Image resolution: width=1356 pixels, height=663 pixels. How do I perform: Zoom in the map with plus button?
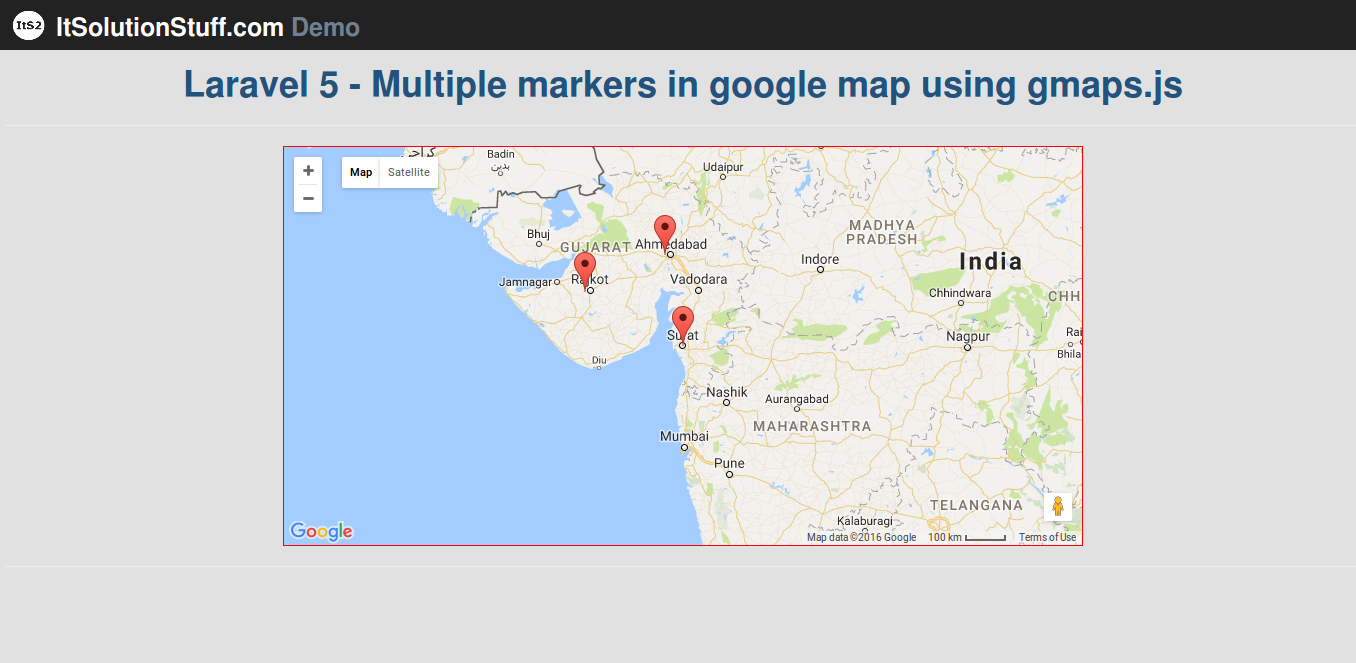308,171
